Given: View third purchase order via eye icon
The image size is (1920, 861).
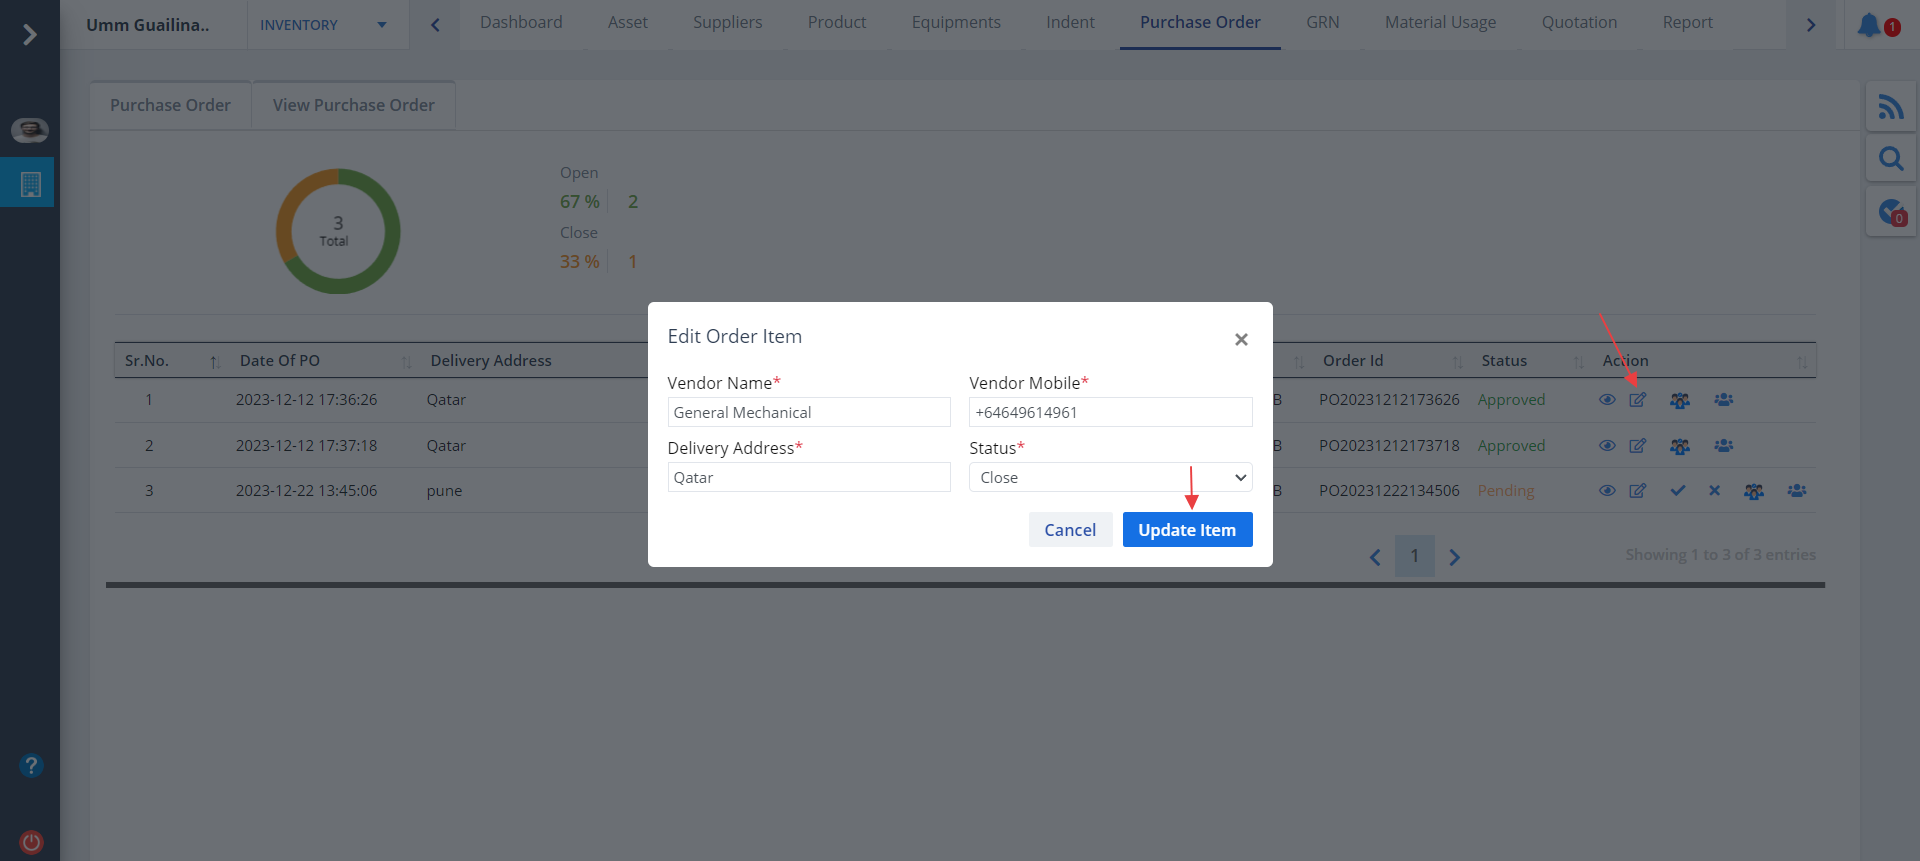Looking at the screenshot, I should 1607,491.
